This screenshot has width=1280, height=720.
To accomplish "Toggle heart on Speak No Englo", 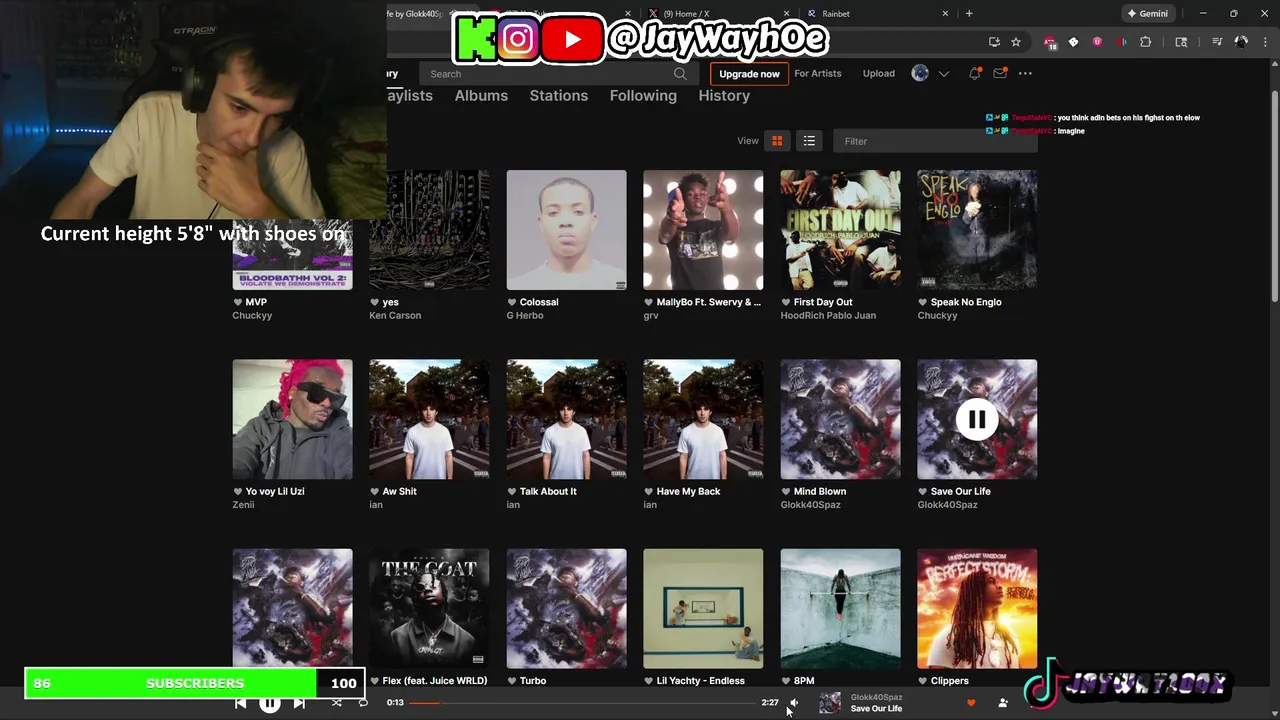I will [922, 302].
